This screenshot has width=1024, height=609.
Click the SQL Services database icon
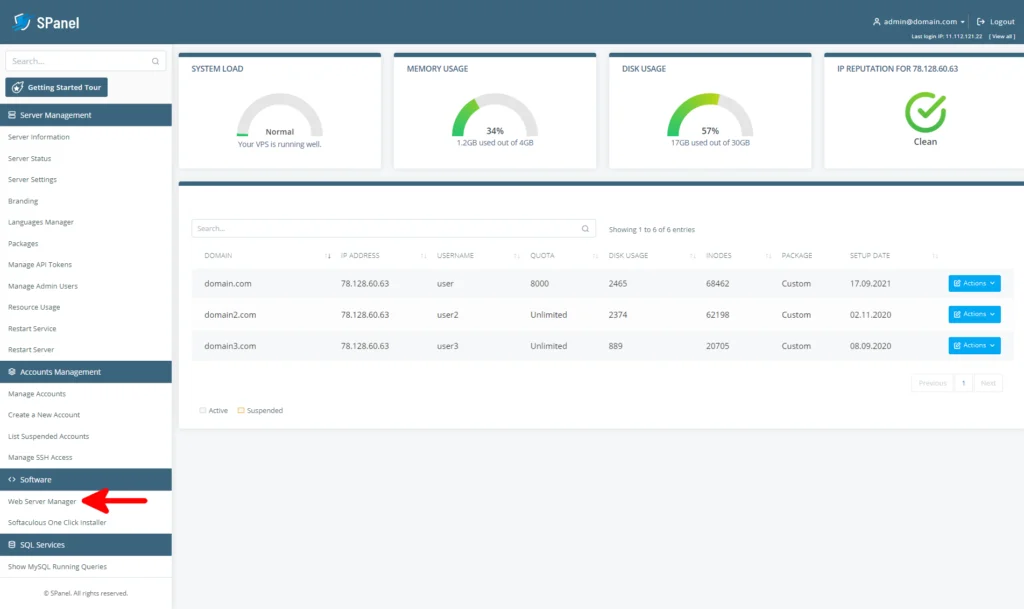point(14,543)
